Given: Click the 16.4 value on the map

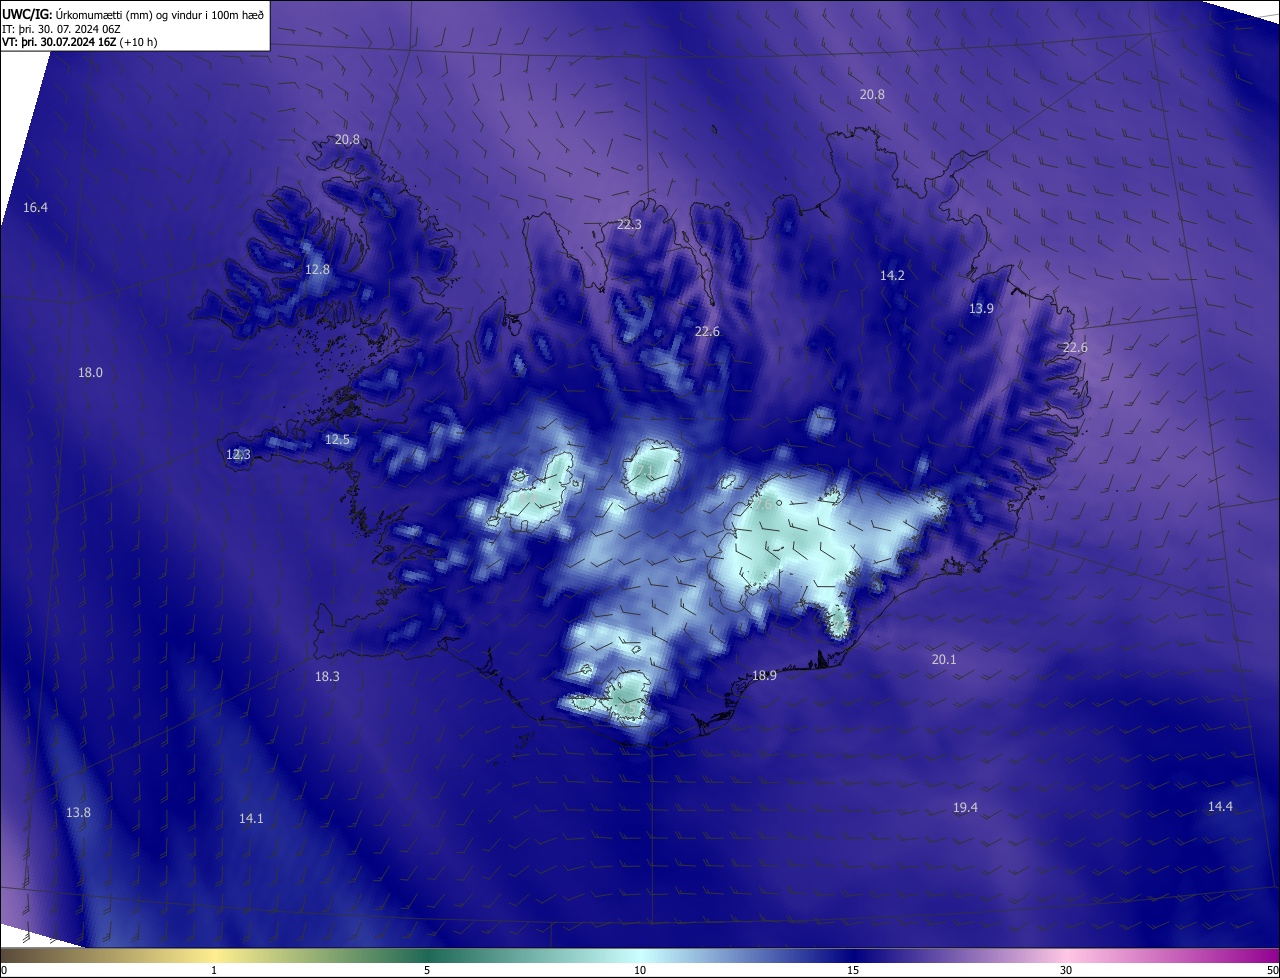Looking at the screenshot, I should (36, 207).
